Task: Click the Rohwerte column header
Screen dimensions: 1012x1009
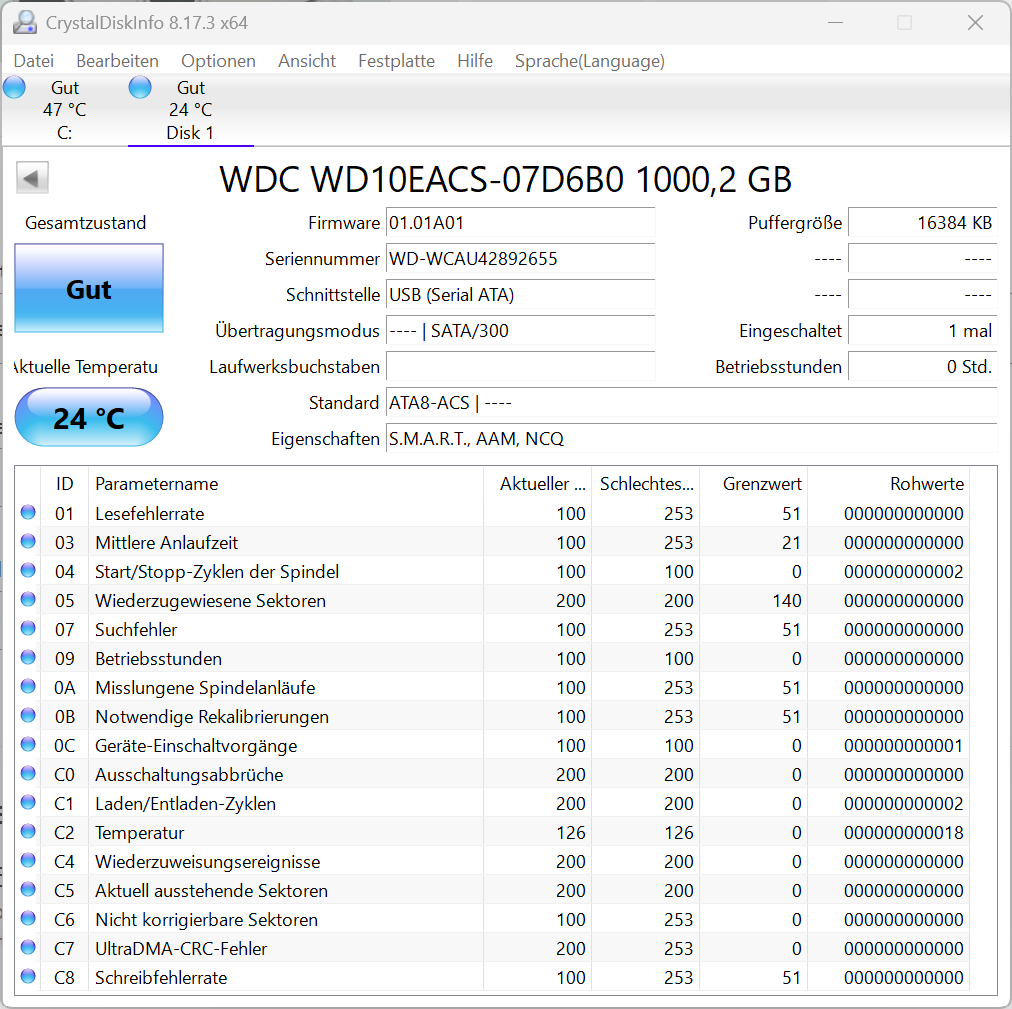Action: pos(889,484)
